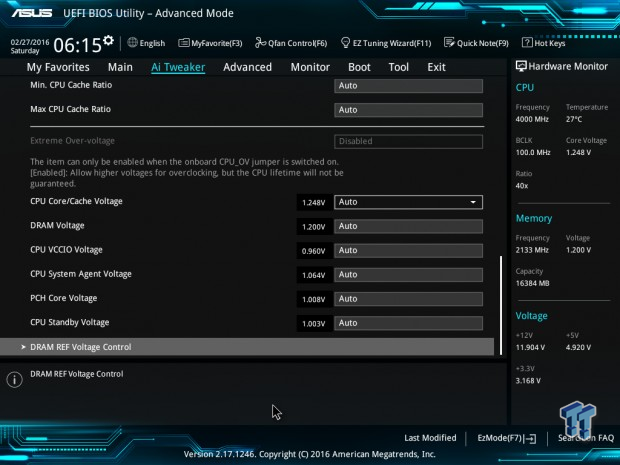Click the EzMode exit arrow icon
This screenshot has height=465, width=620.
click(x=530, y=438)
